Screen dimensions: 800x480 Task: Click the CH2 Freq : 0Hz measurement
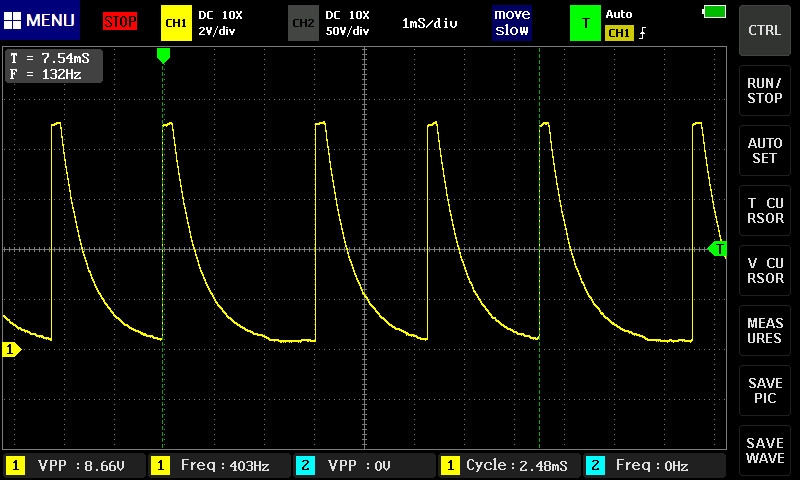(x=654, y=465)
